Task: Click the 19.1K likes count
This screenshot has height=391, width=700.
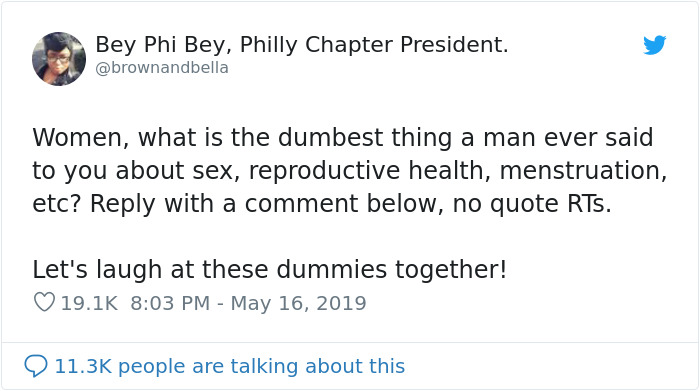Action: pyautogui.click(x=89, y=303)
